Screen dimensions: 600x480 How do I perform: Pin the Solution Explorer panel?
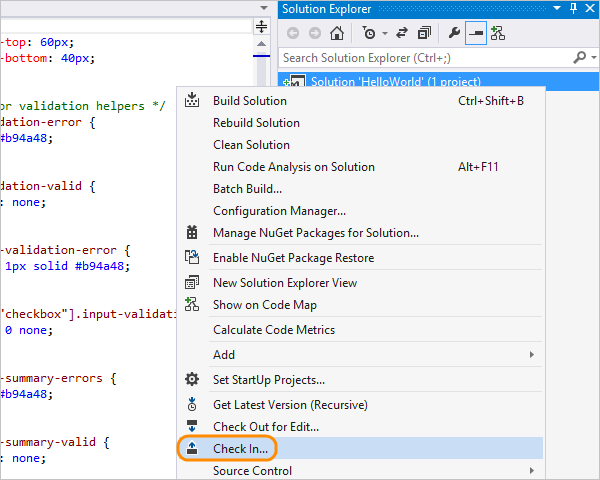tap(573, 9)
